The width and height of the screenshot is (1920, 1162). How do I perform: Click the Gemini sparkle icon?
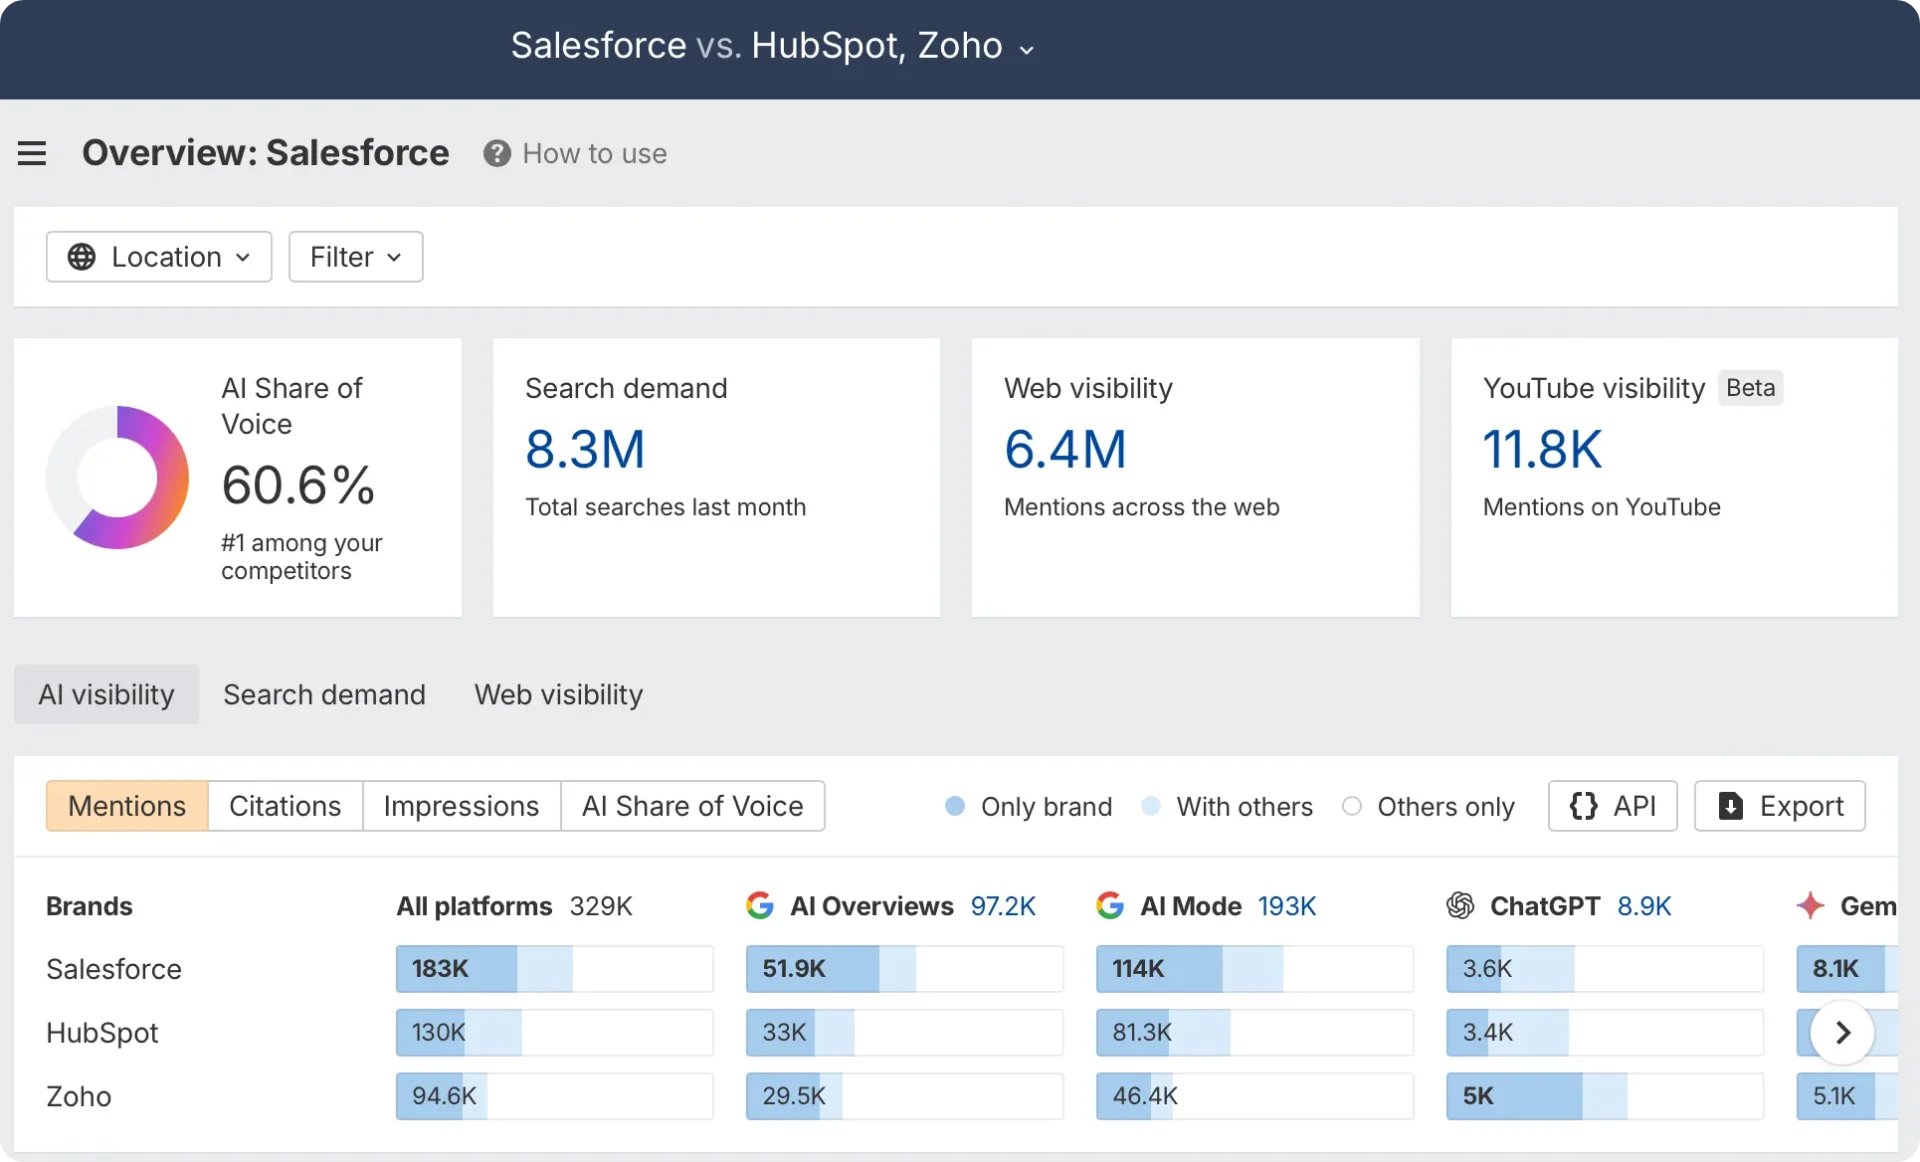[x=1812, y=906]
